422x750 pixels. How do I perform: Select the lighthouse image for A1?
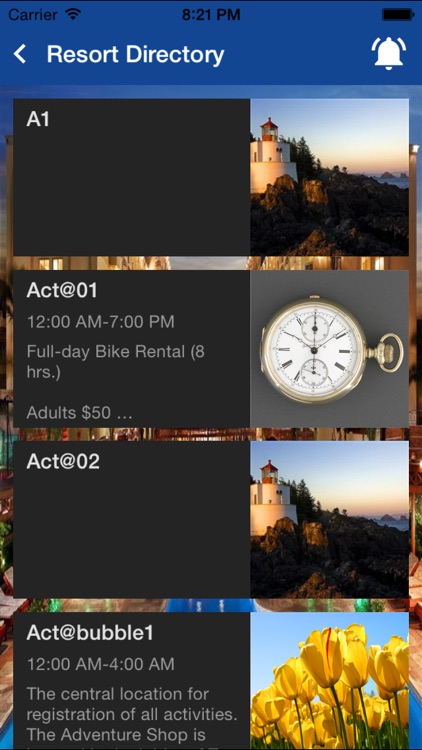tap(329, 177)
